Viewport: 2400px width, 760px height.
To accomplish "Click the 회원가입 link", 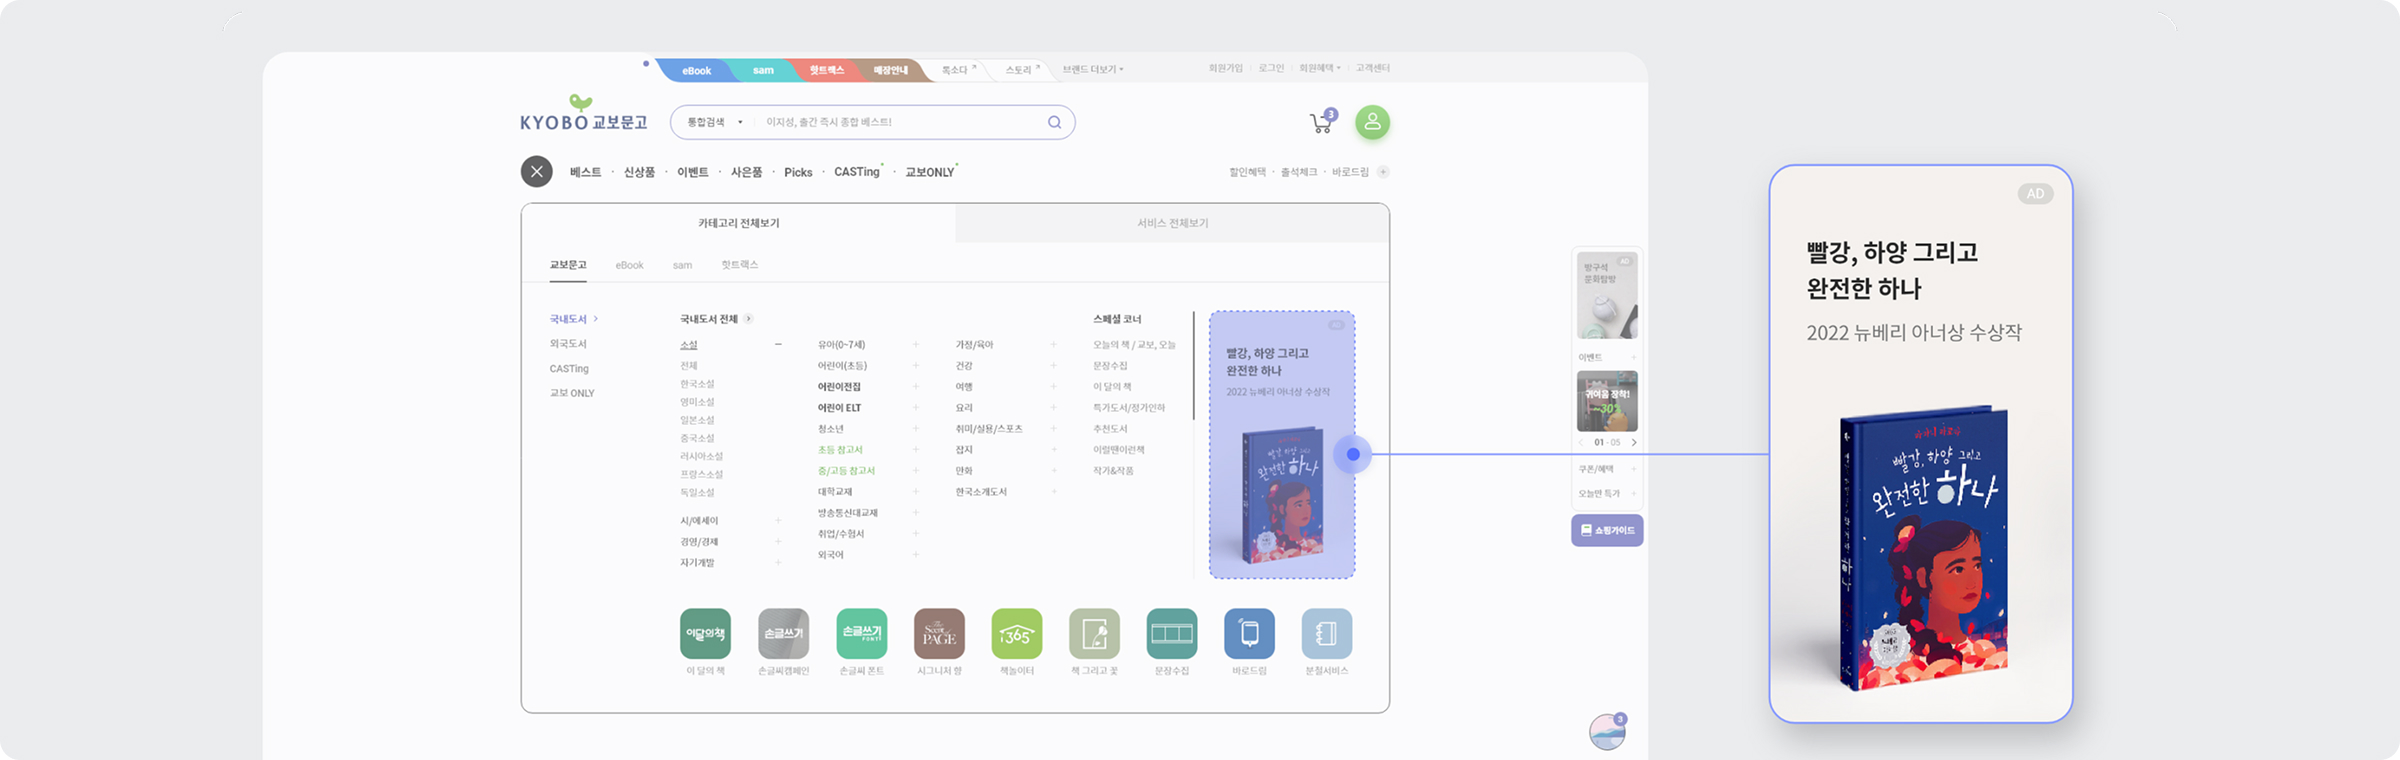I will click(x=1225, y=68).
